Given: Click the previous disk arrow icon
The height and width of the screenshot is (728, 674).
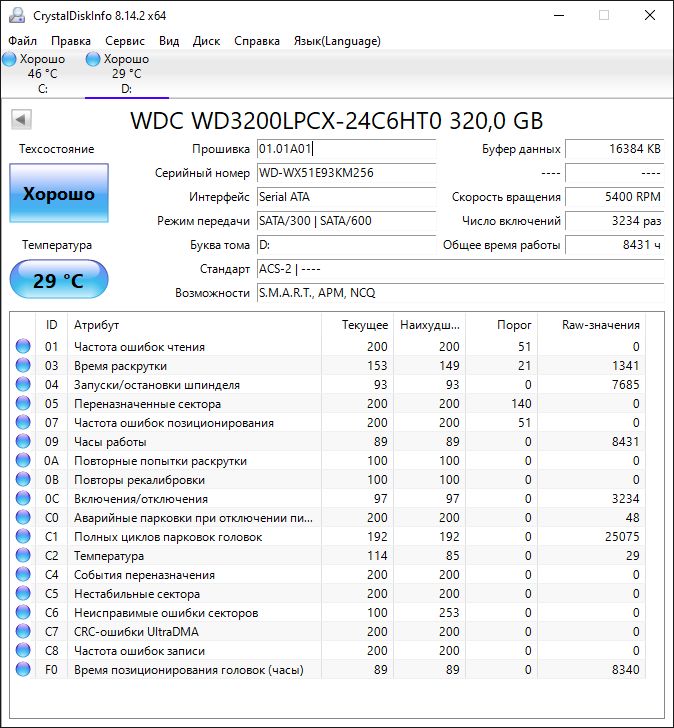Looking at the screenshot, I should [20, 120].
